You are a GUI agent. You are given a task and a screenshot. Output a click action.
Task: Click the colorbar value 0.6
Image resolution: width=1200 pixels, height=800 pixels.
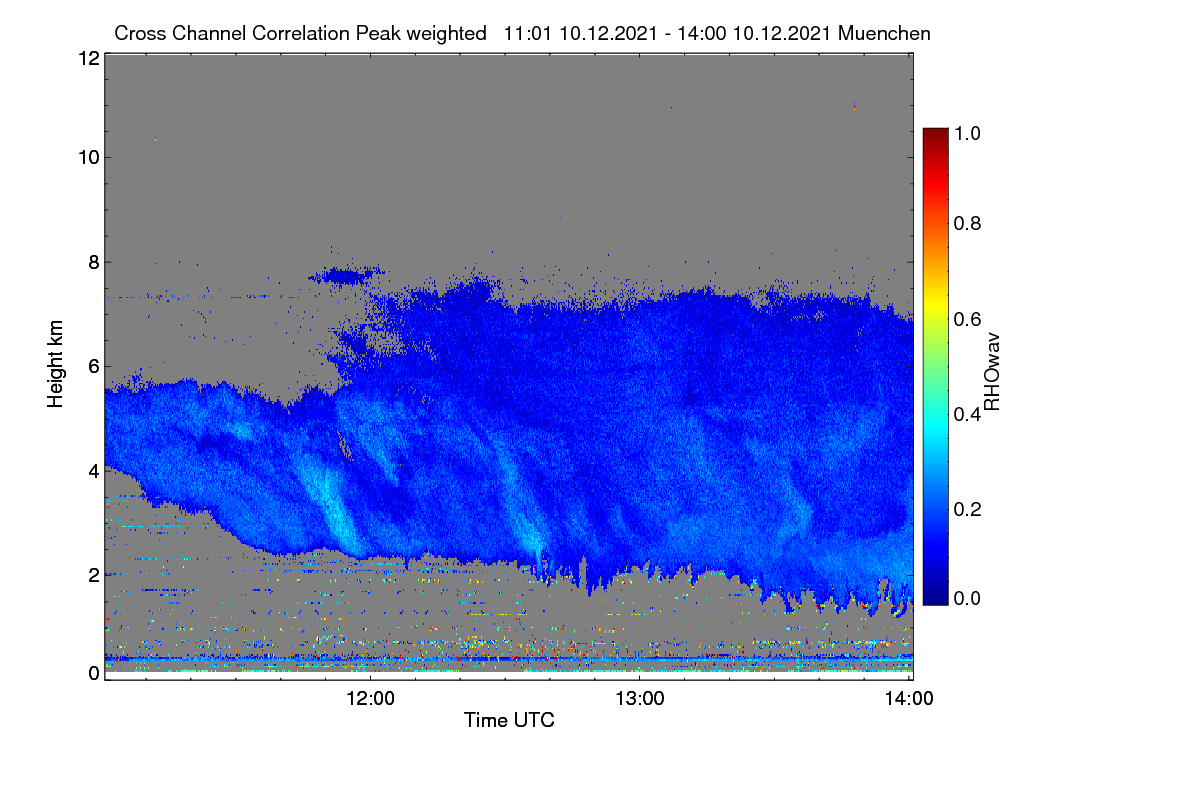(966, 319)
